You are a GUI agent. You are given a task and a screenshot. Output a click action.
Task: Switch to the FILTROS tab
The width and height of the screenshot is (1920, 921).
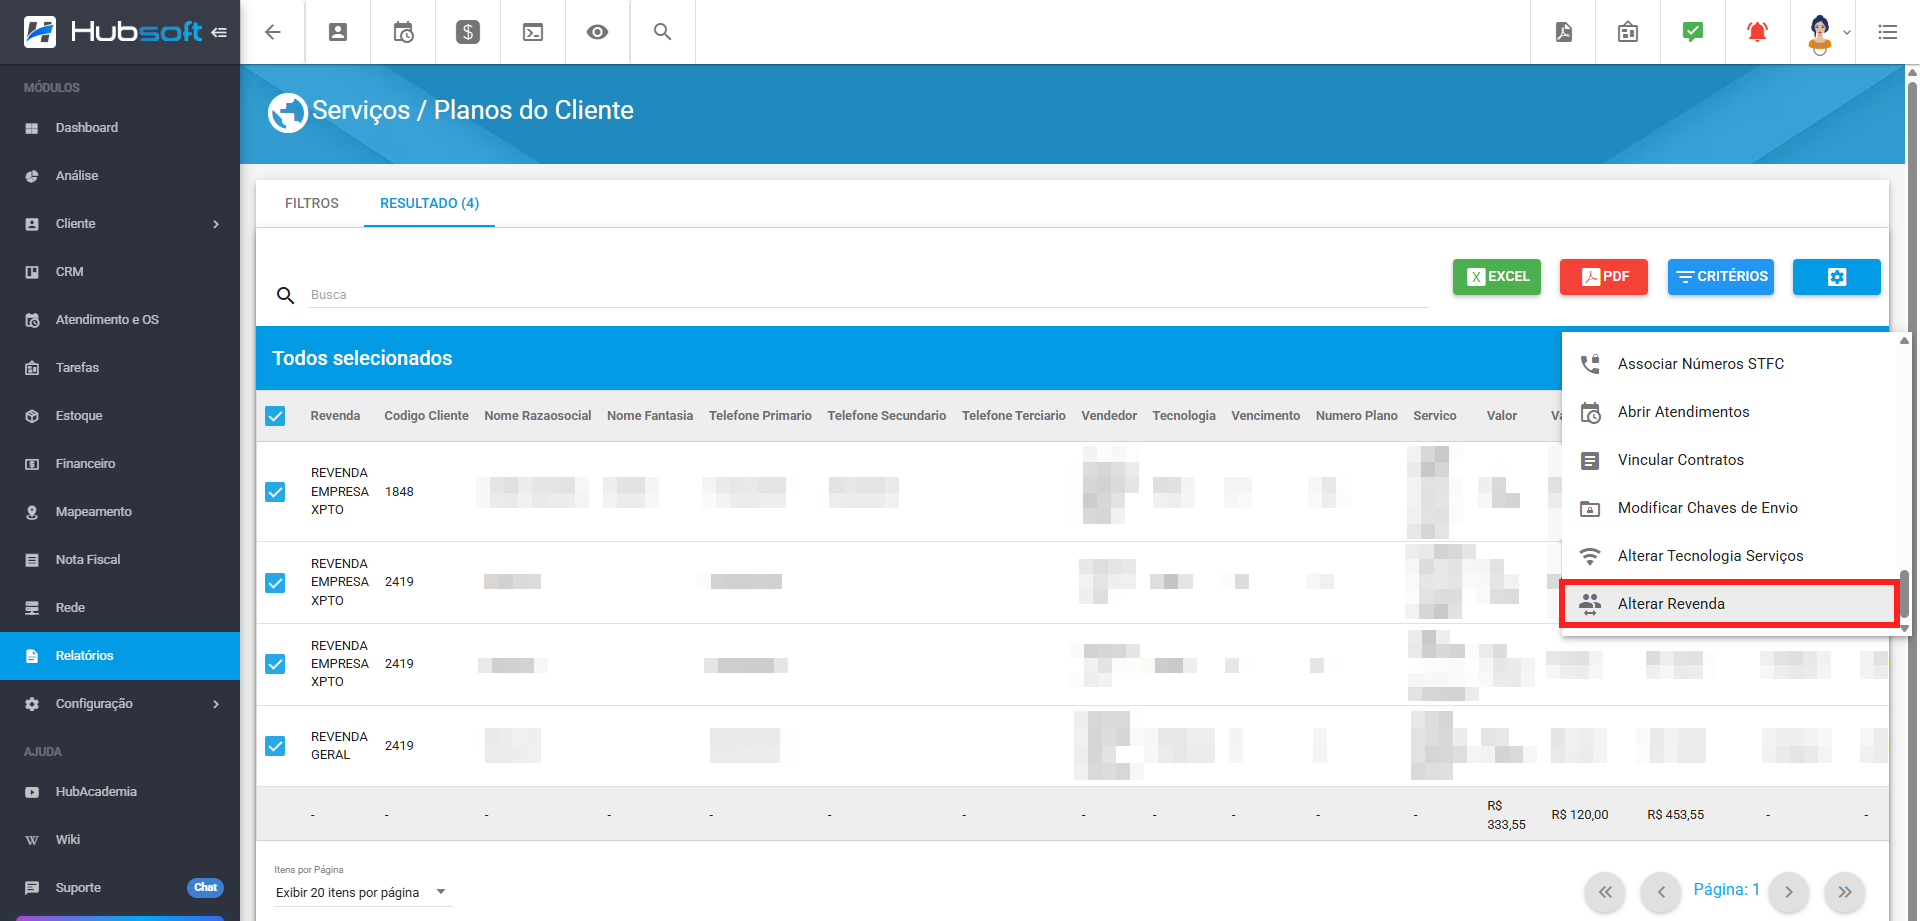311,203
